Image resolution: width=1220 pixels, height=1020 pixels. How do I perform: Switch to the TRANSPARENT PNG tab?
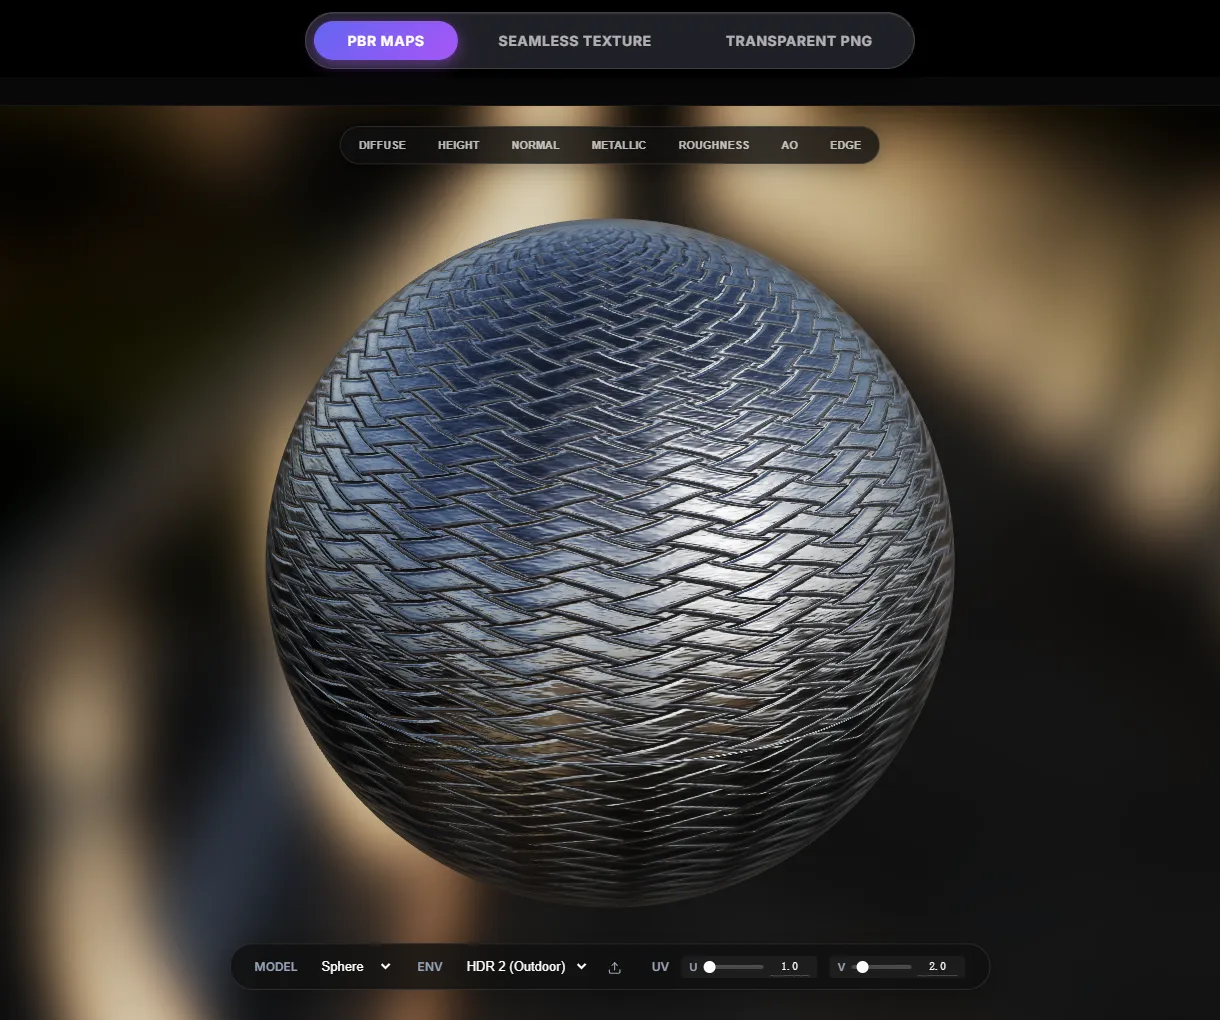coord(798,41)
